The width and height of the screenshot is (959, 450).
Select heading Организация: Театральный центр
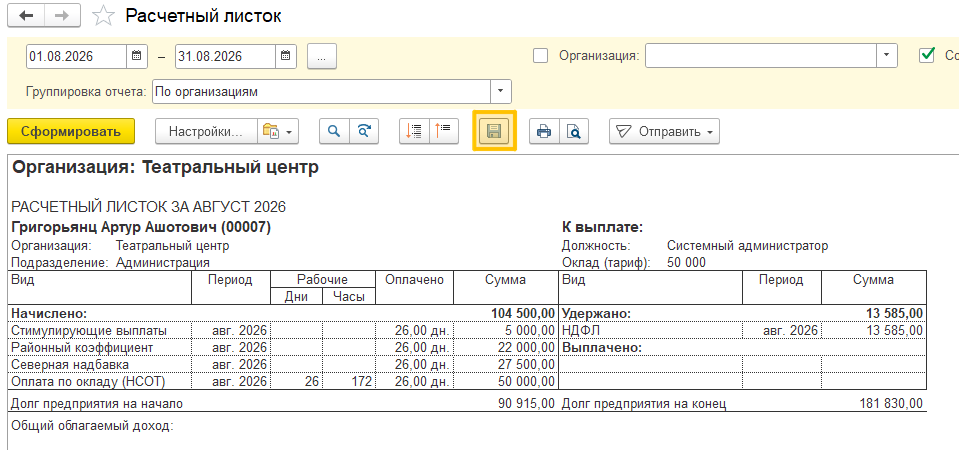165,168
